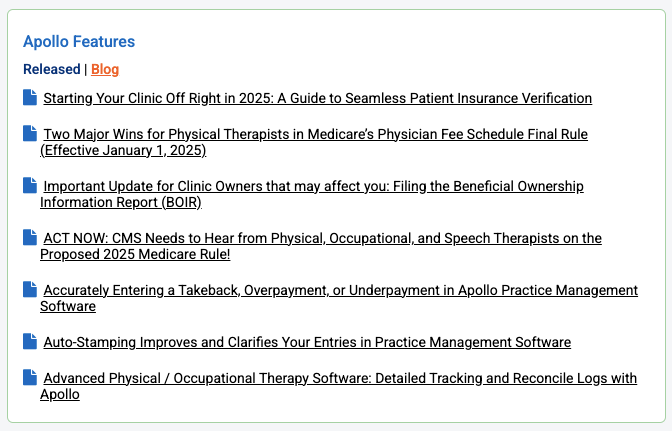The height and width of the screenshot is (431, 672).
Task: Click the file icon for Advanced Physical Therapy Software
Action: click(x=29, y=378)
